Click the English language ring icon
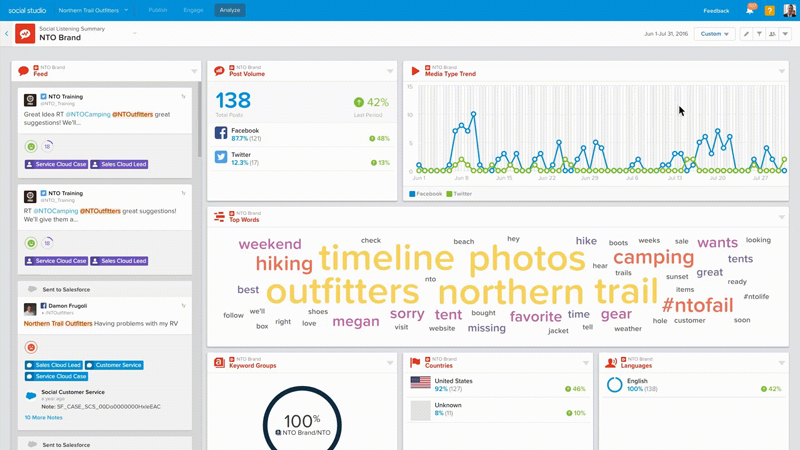Viewport: 800px width, 450px height. pos(614,385)
